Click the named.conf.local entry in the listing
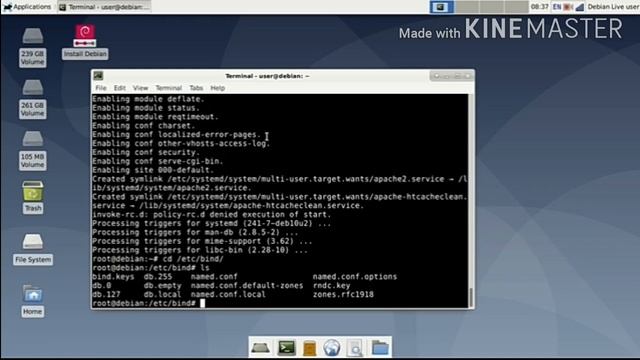Viewport: 640px width, 360px height. pyautogui.click(x=228, y=294)
